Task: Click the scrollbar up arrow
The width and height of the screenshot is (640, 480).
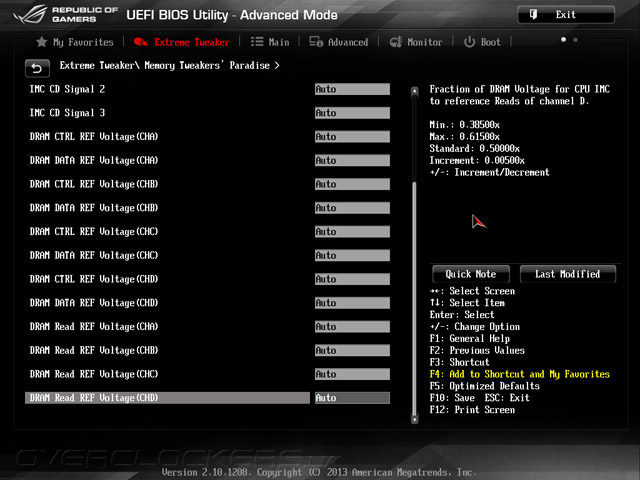Action: click(x=415, y=91)
